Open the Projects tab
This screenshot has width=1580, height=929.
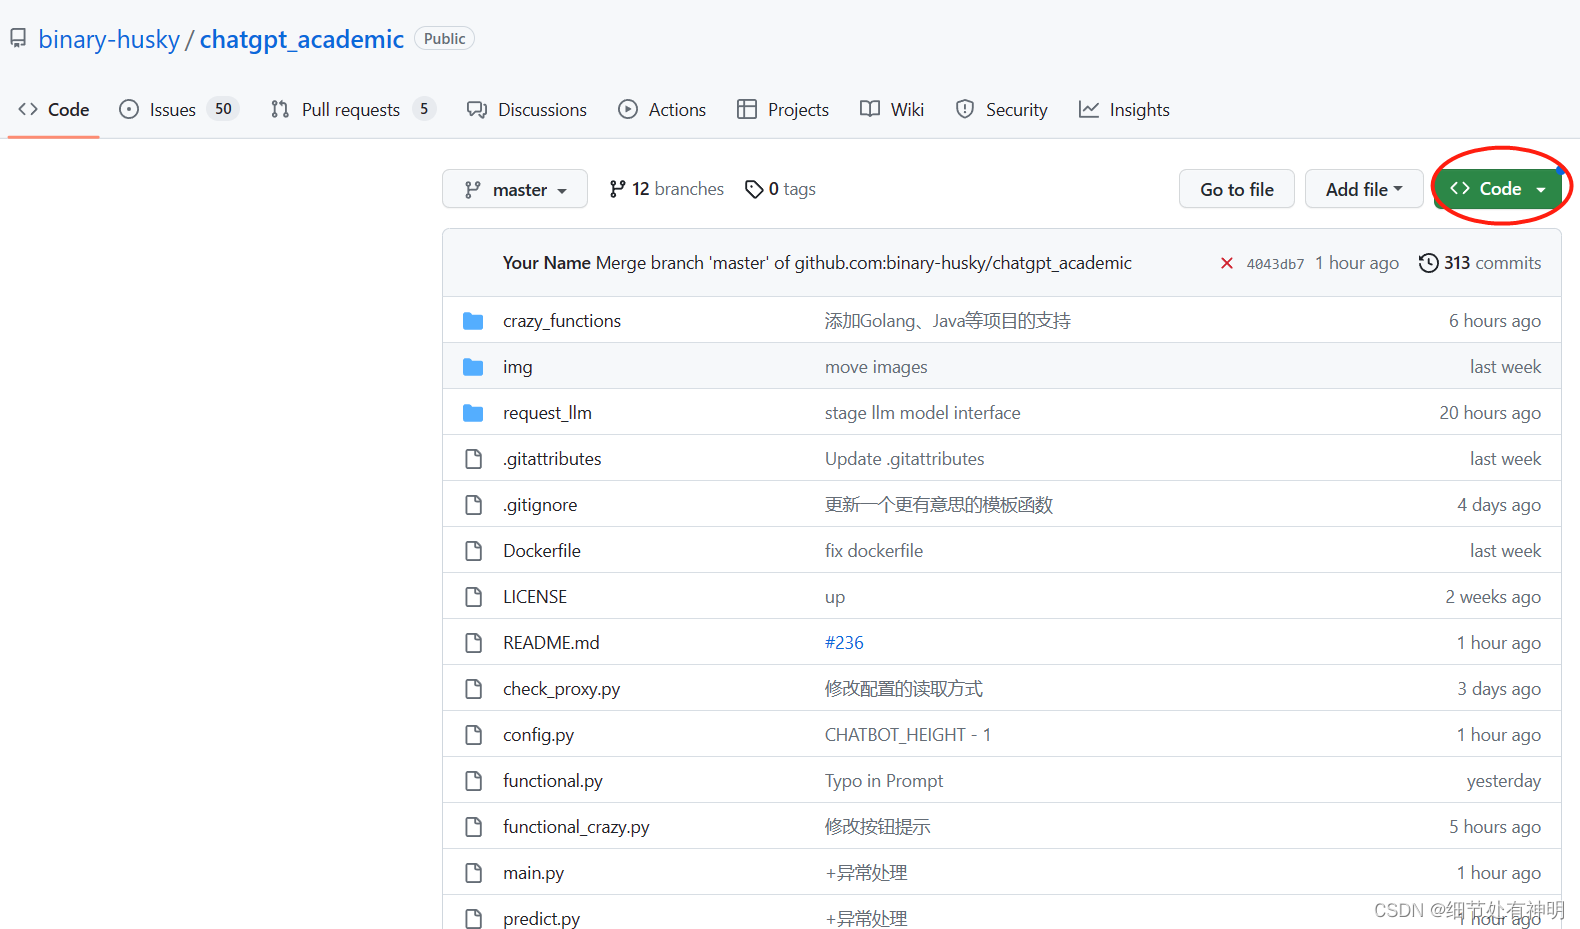coord(783,109)
